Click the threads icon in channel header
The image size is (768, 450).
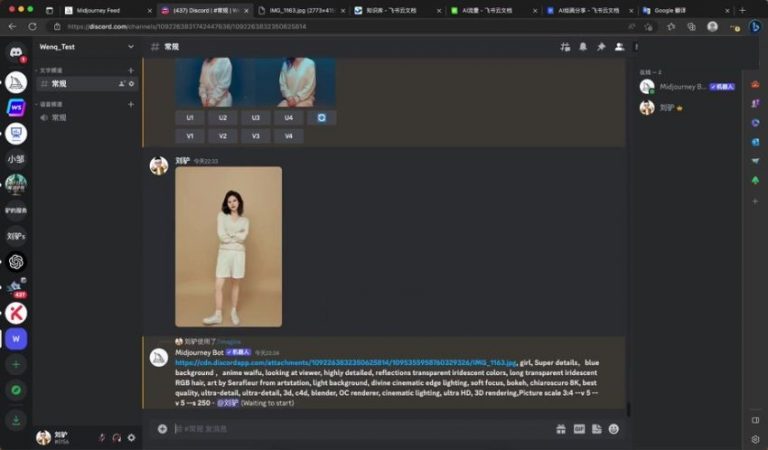565,46
